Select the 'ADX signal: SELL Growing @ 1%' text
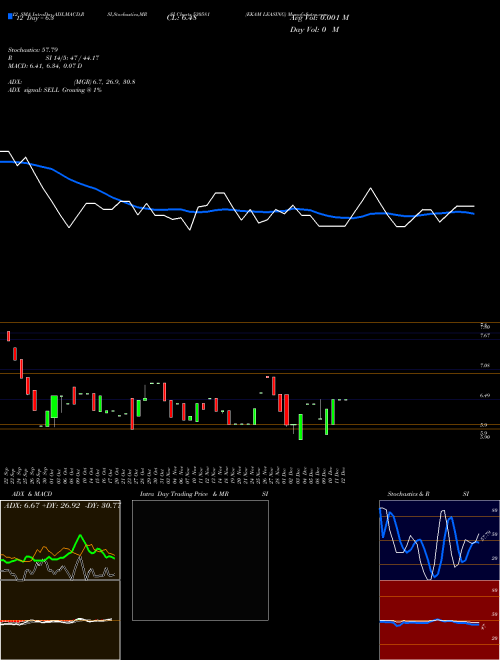The width and height of the screenshot is (500, 660). (55, 90)
